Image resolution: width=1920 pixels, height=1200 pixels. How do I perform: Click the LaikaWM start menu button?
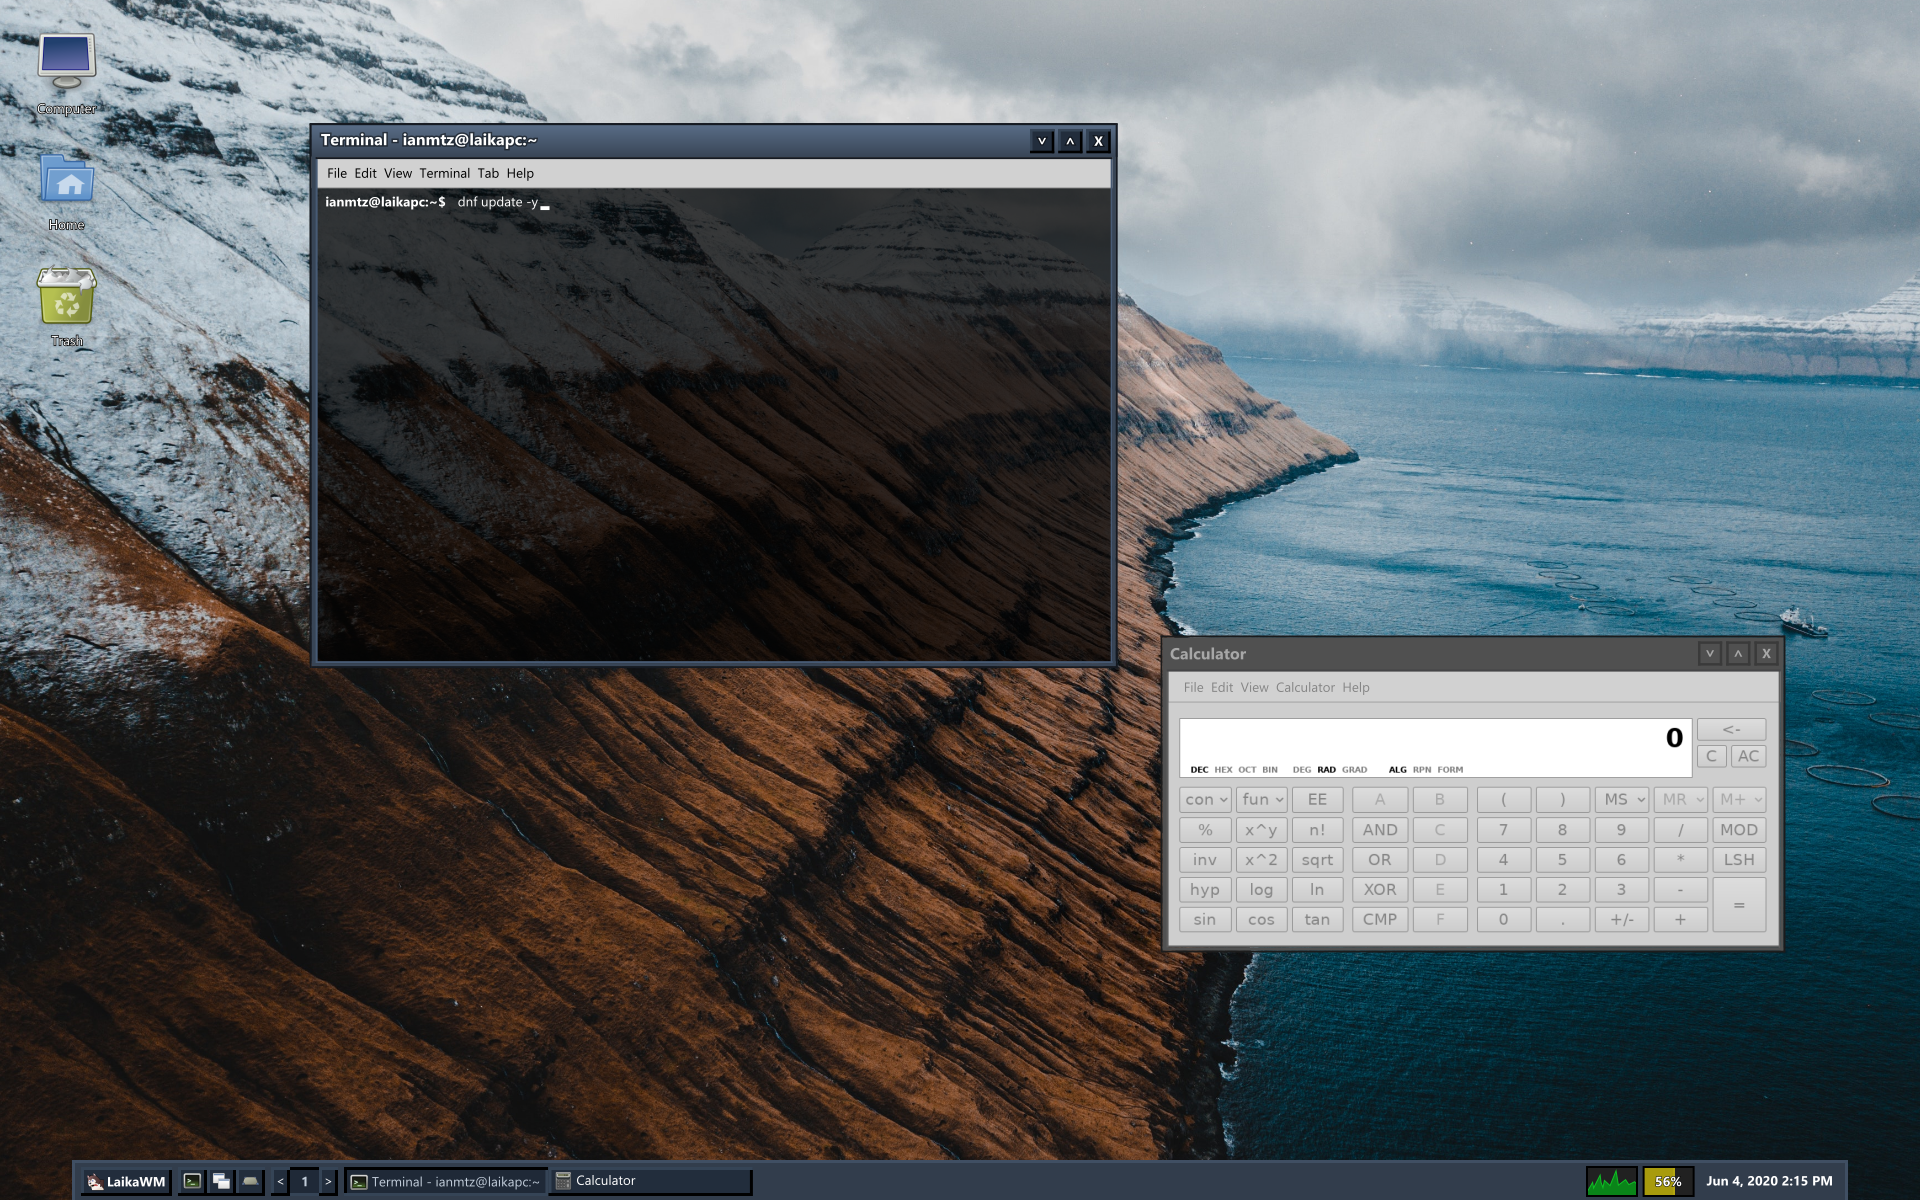(x=126, y=1181)
